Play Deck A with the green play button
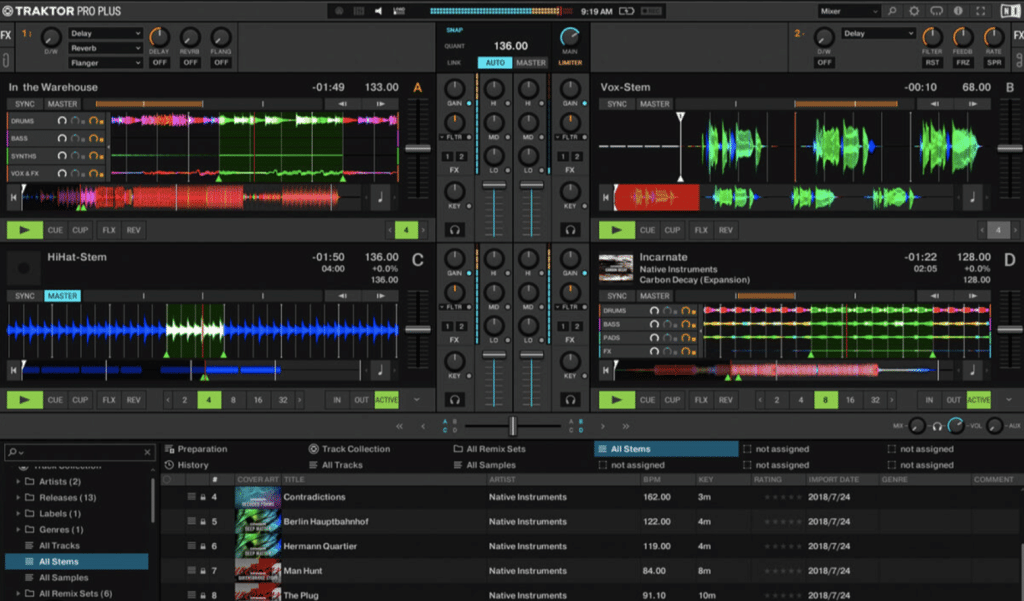 click(x=25, y=230)
